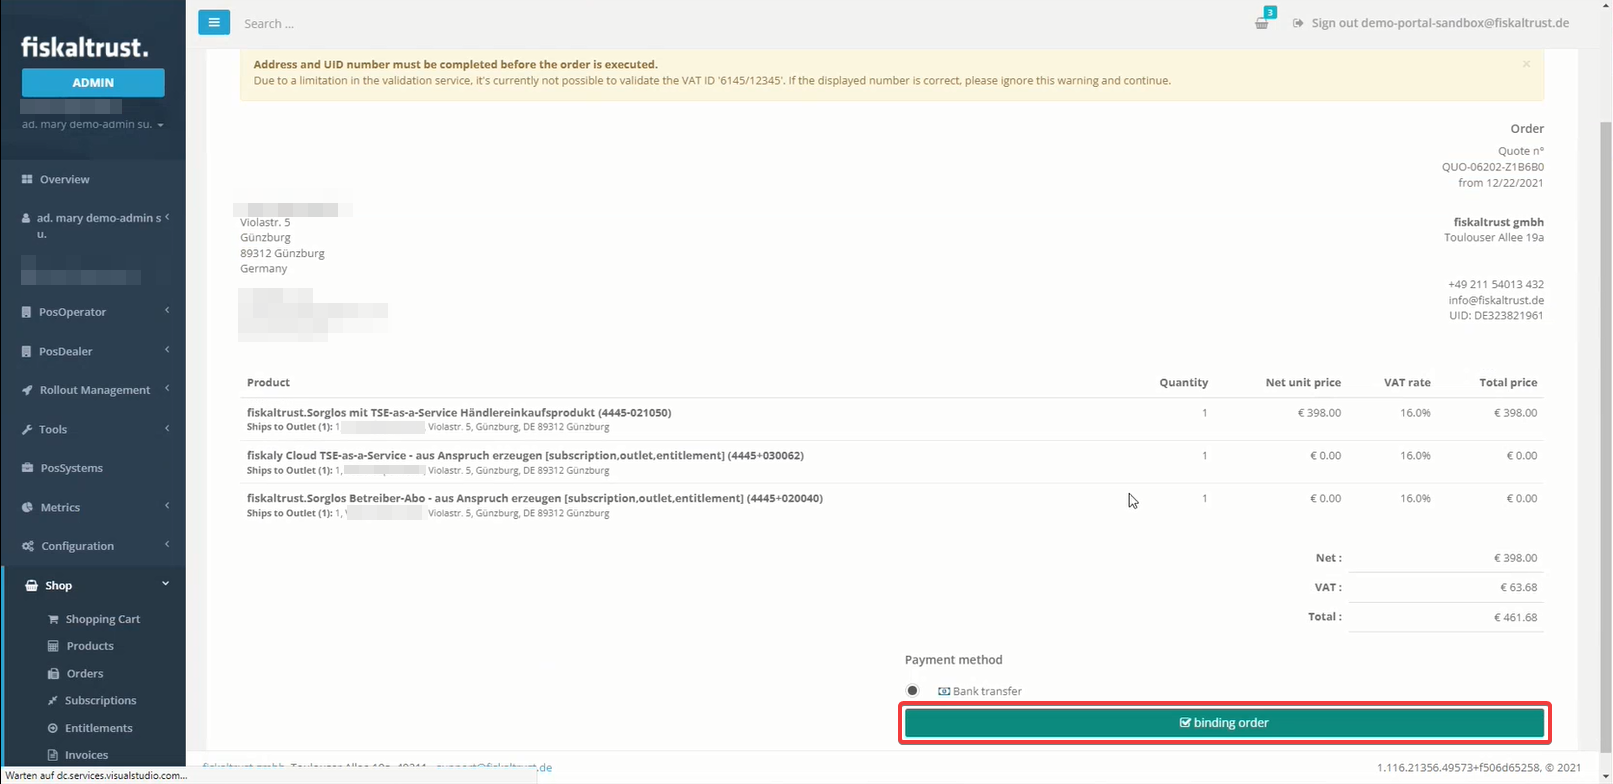Dismiss the yellow warning banner
Viewport: 1613px width, 784px height.
[1526, 64]
